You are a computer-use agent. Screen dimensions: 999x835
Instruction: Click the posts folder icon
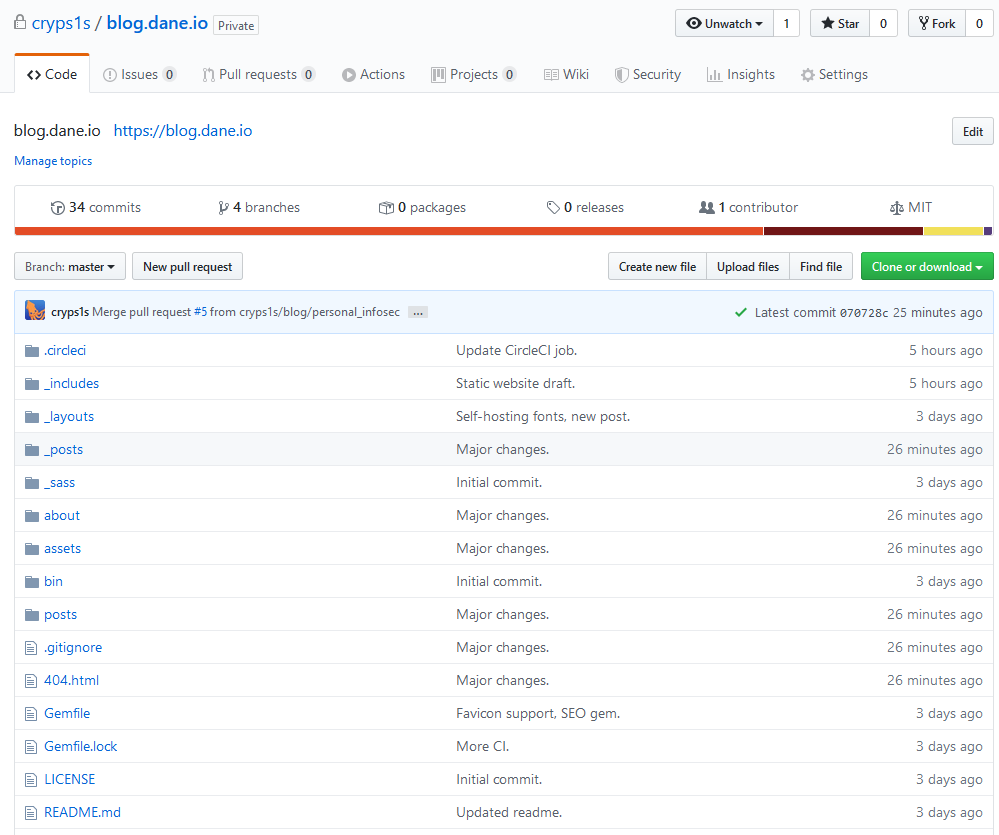click(x=32, y=615)
